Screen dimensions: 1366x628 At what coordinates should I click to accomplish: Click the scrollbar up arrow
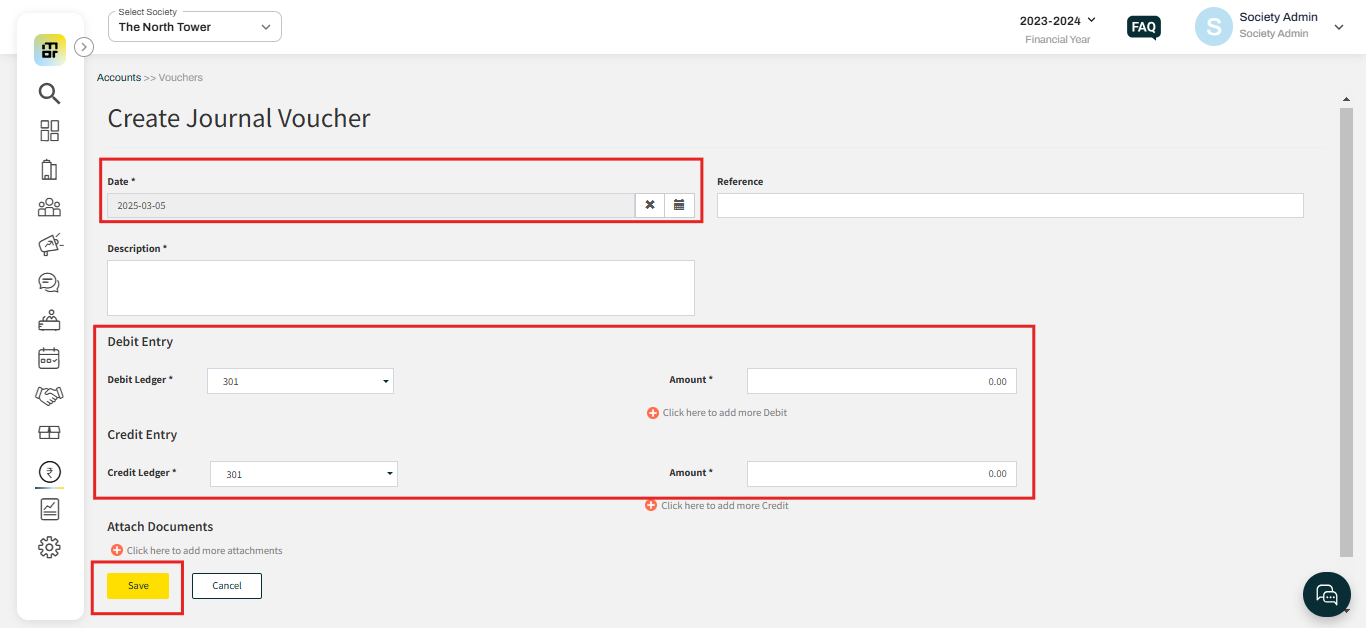coord(1346,100)
